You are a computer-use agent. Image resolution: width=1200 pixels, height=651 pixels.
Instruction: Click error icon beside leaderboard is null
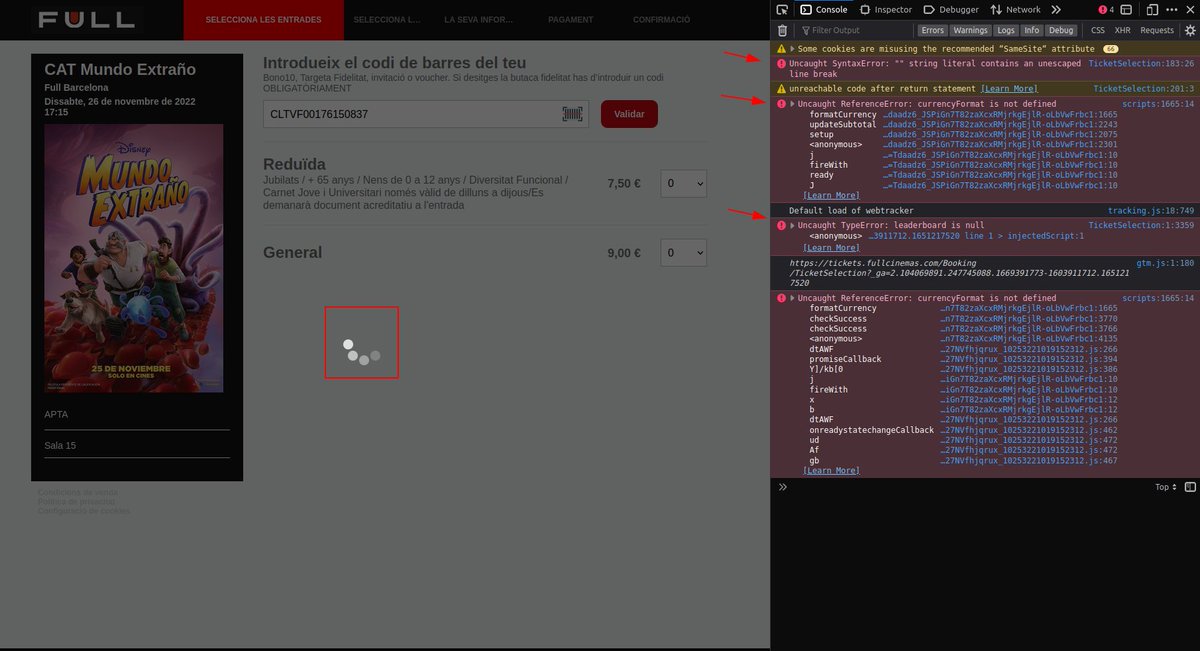coord(781,225)
